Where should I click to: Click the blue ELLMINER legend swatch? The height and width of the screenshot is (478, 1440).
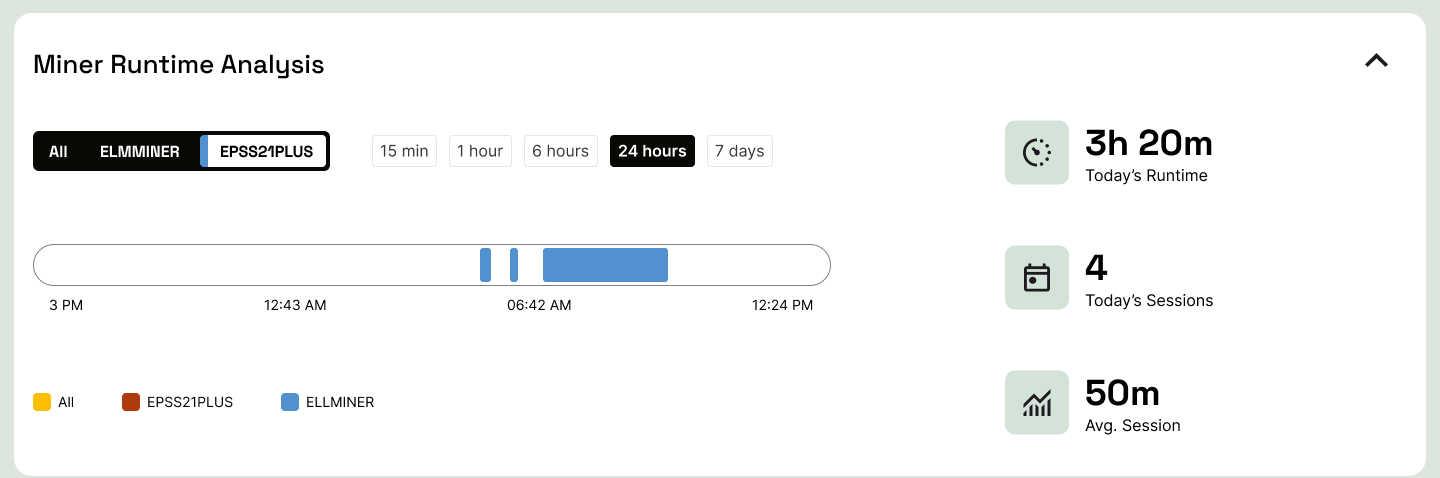click(x=290, y=402)
